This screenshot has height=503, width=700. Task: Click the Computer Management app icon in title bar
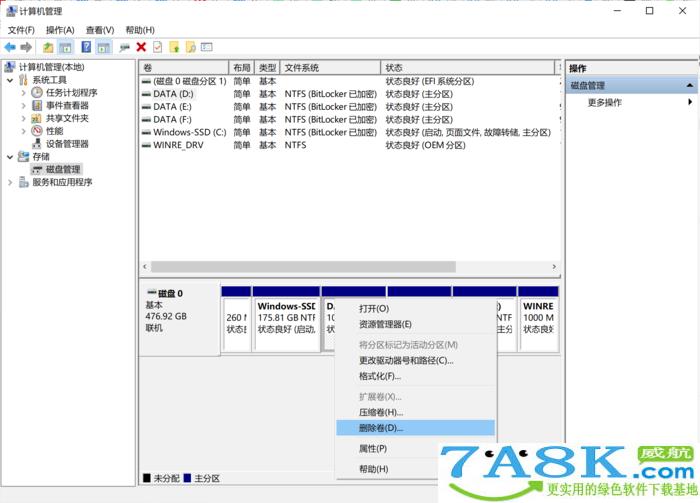coord(11,11)
